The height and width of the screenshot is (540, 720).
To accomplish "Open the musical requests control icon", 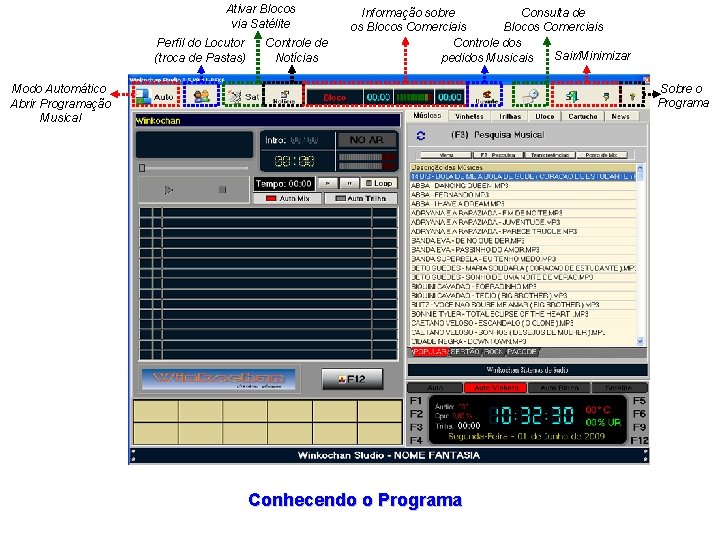I will point(485,96).
